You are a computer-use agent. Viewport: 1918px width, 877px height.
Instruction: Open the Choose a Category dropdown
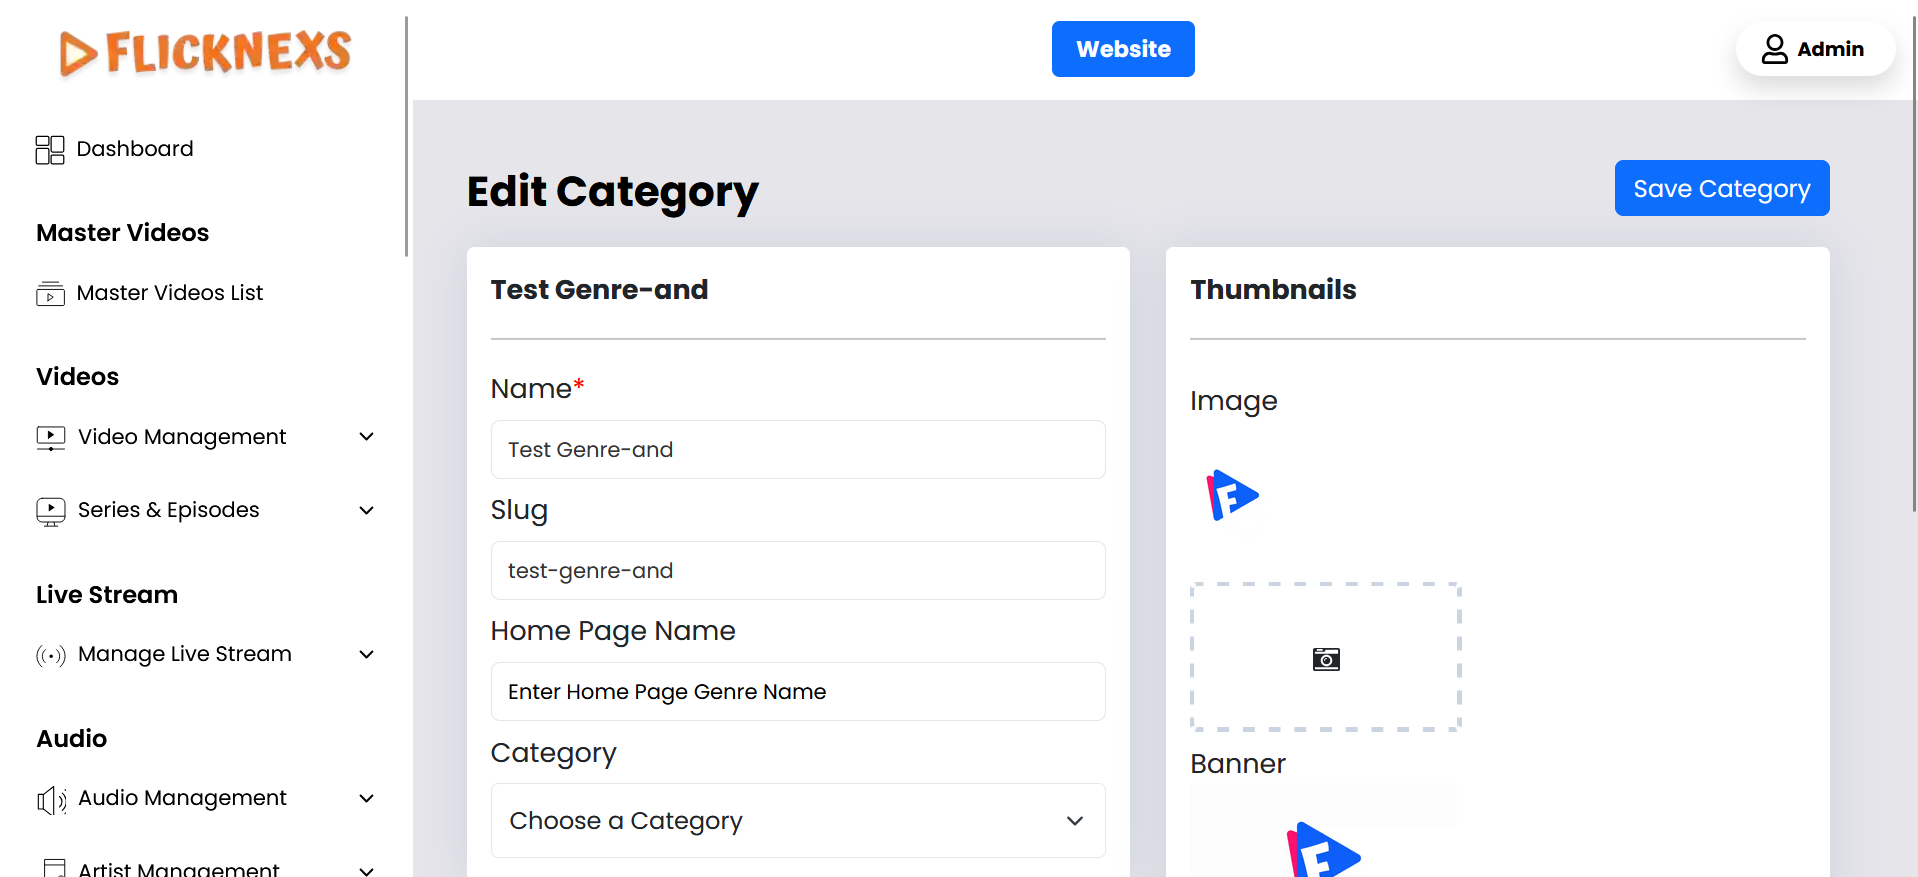[797, 821]
